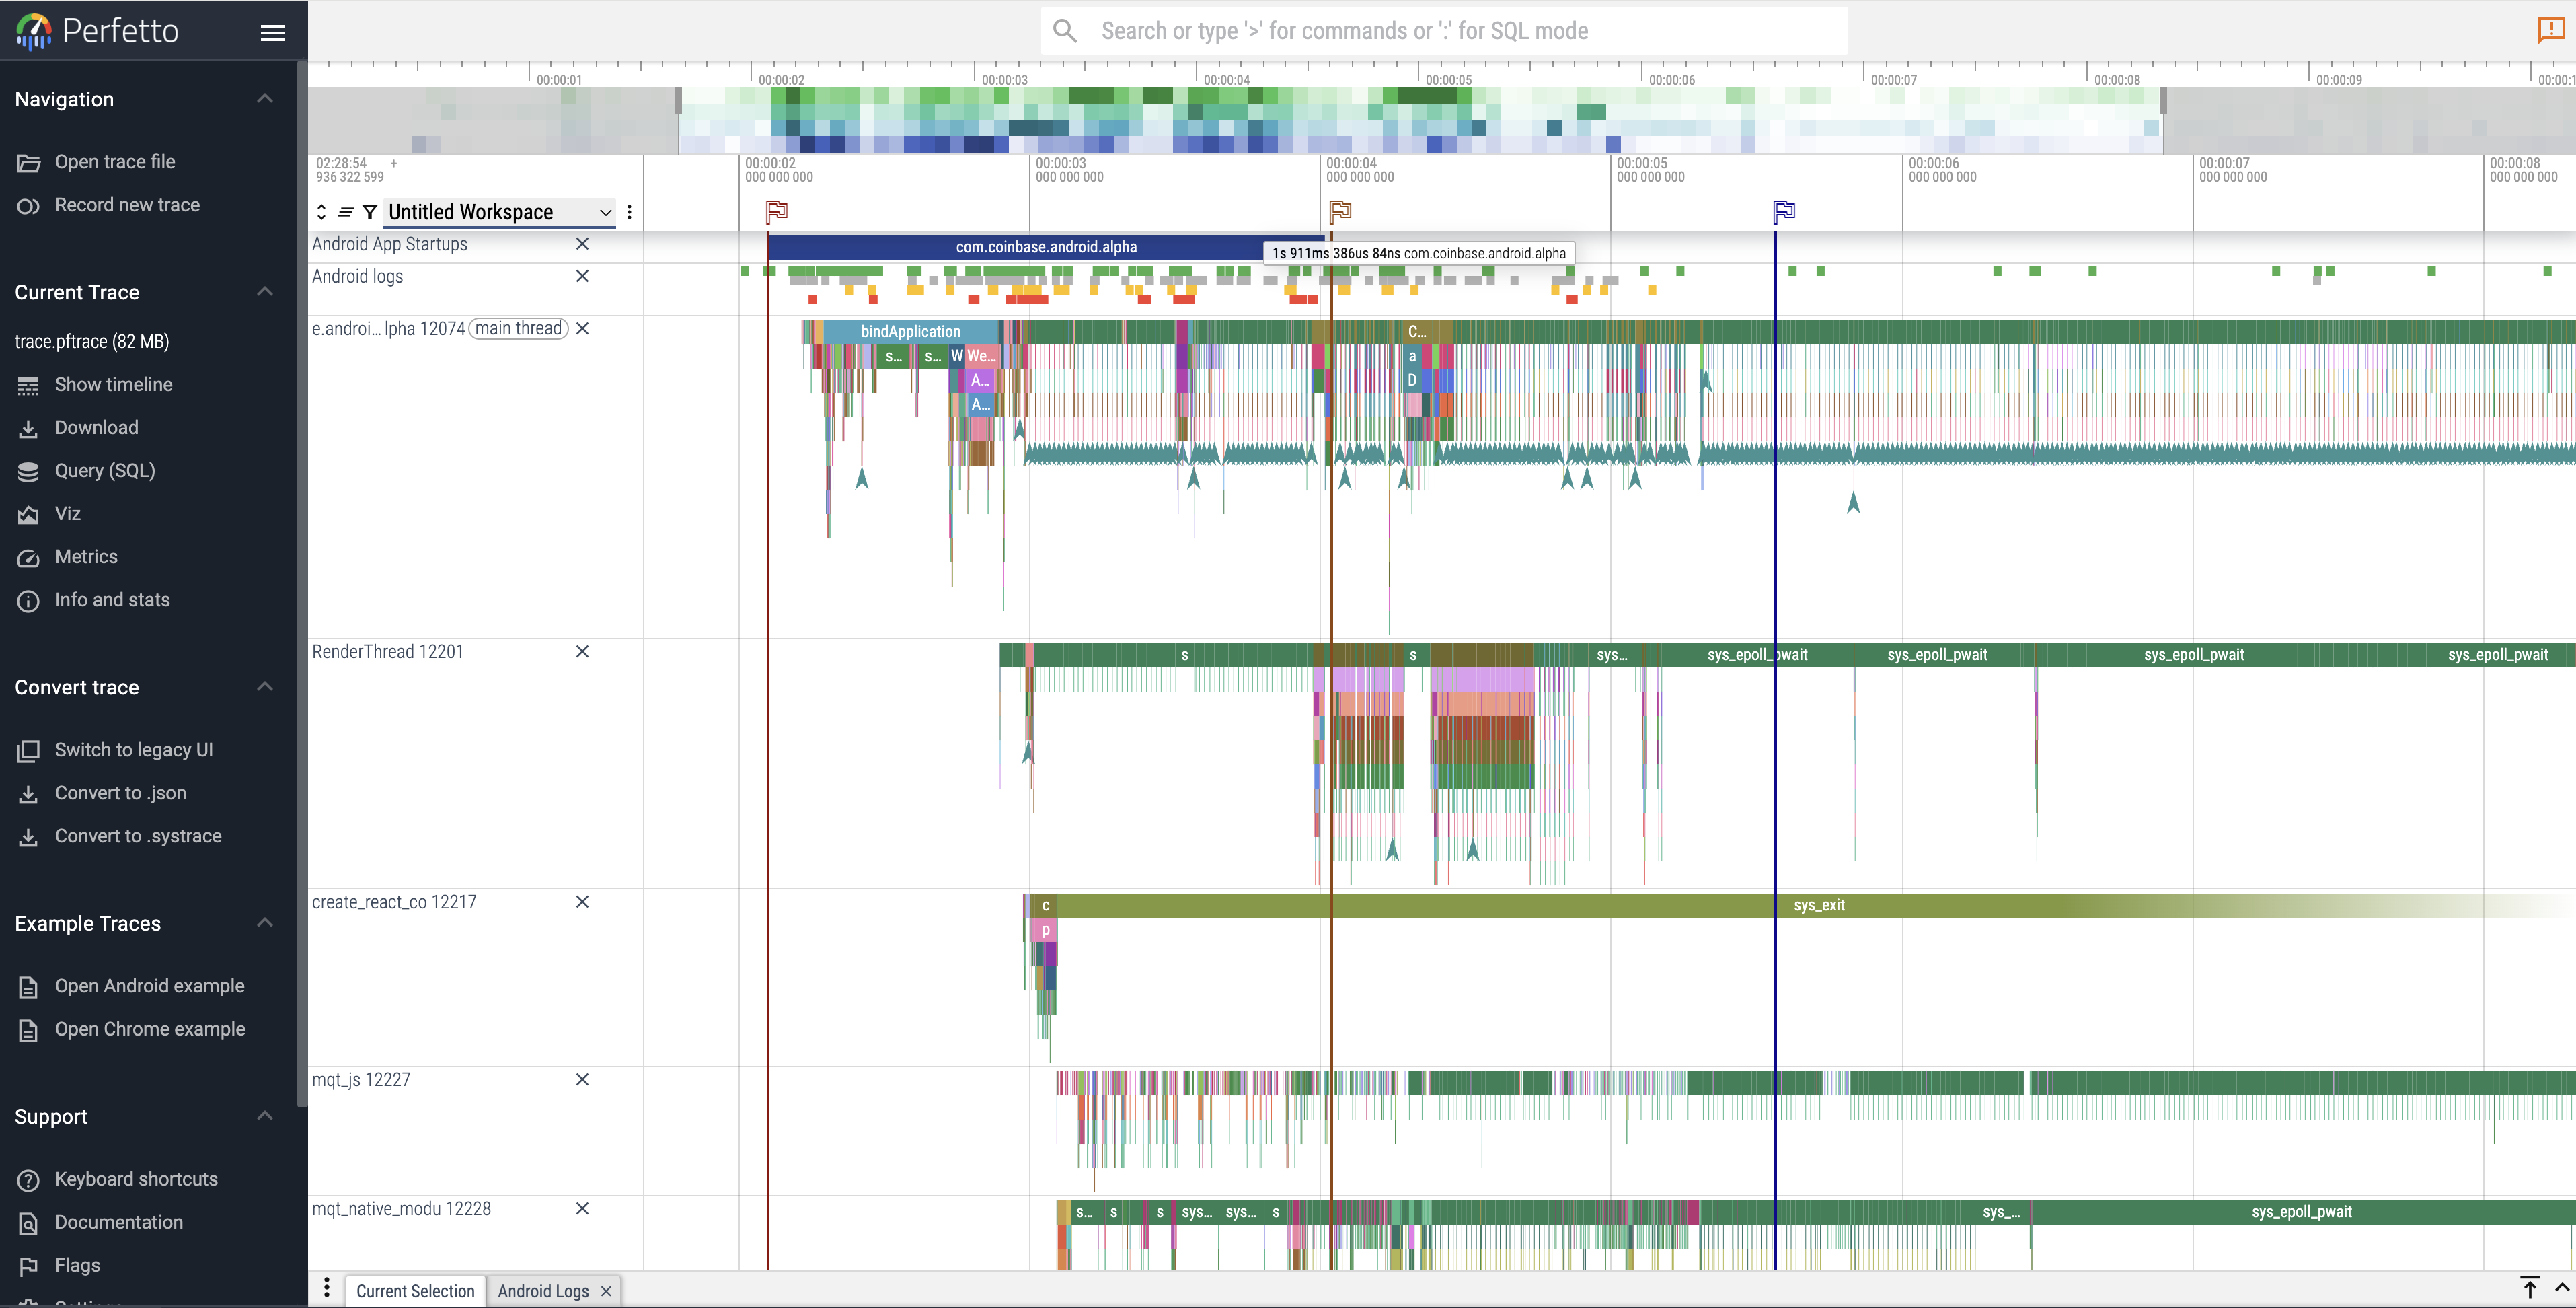Remove the mqt_js 12227 track

click(582, 1080)
